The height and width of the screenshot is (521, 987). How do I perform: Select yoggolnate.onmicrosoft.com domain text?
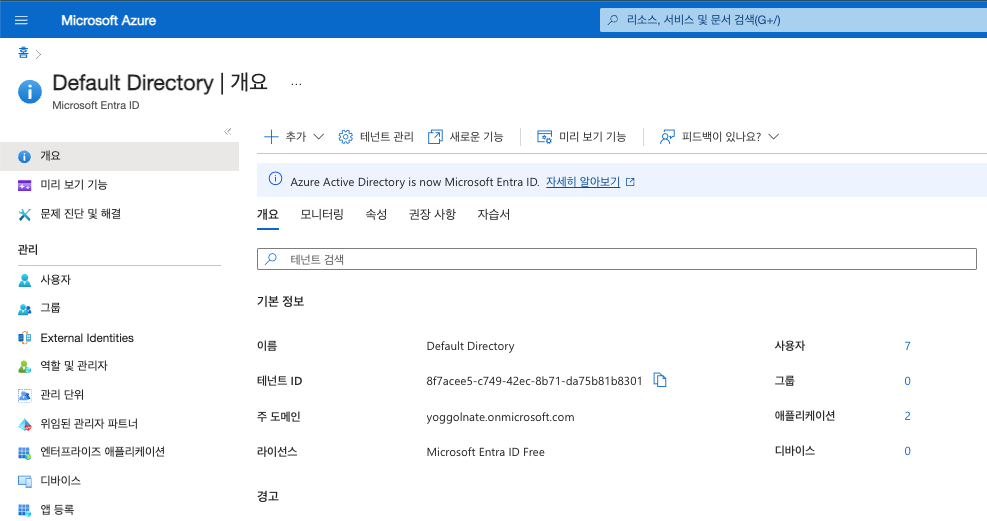500,417
